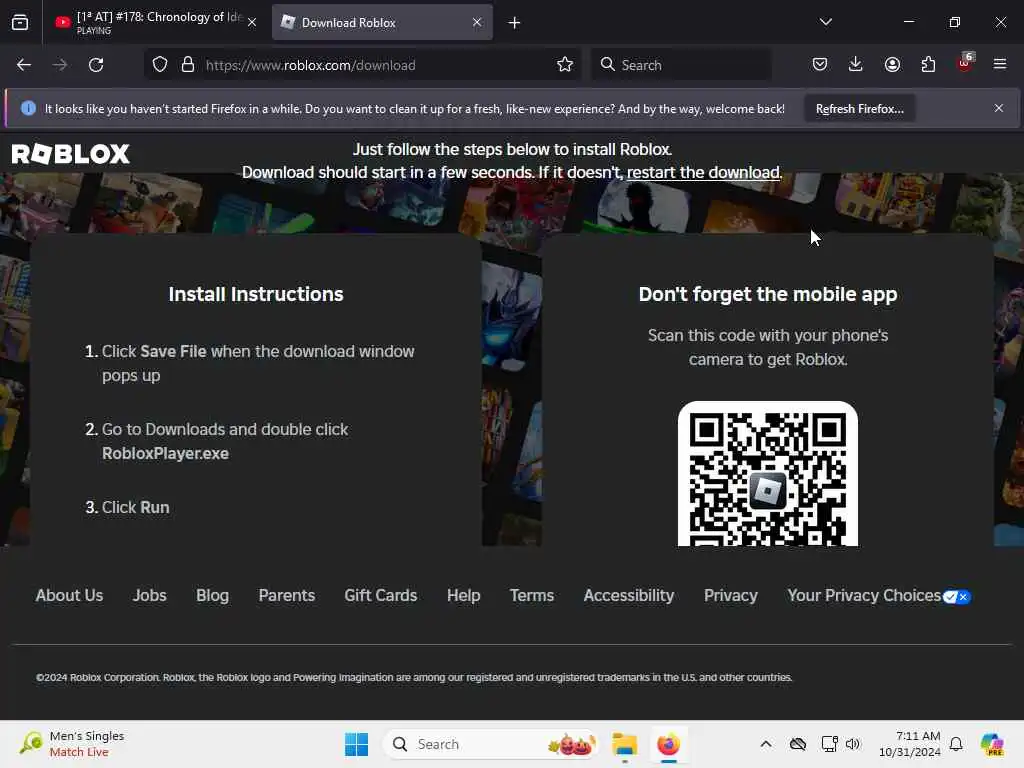Show hidden system tray icons
The height and width of the screenshot is (768, 1024).
pyautogui.click(x=766, y=744)
